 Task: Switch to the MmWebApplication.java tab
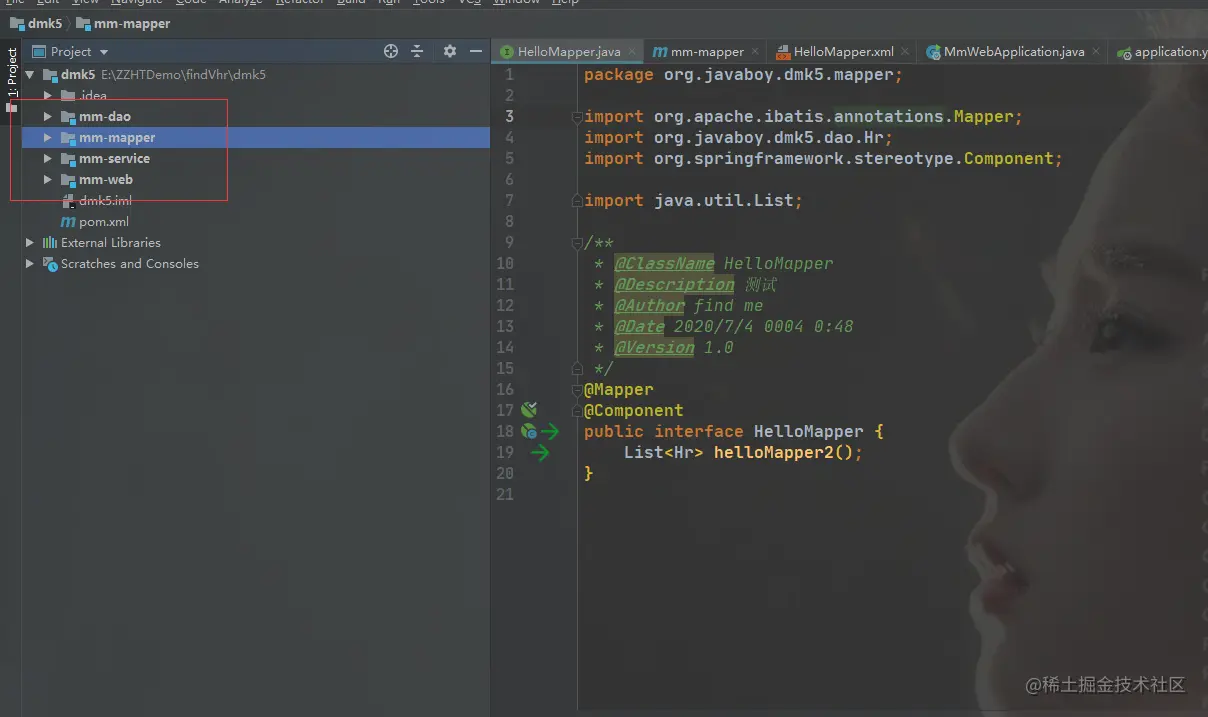tap(1013, 52)
